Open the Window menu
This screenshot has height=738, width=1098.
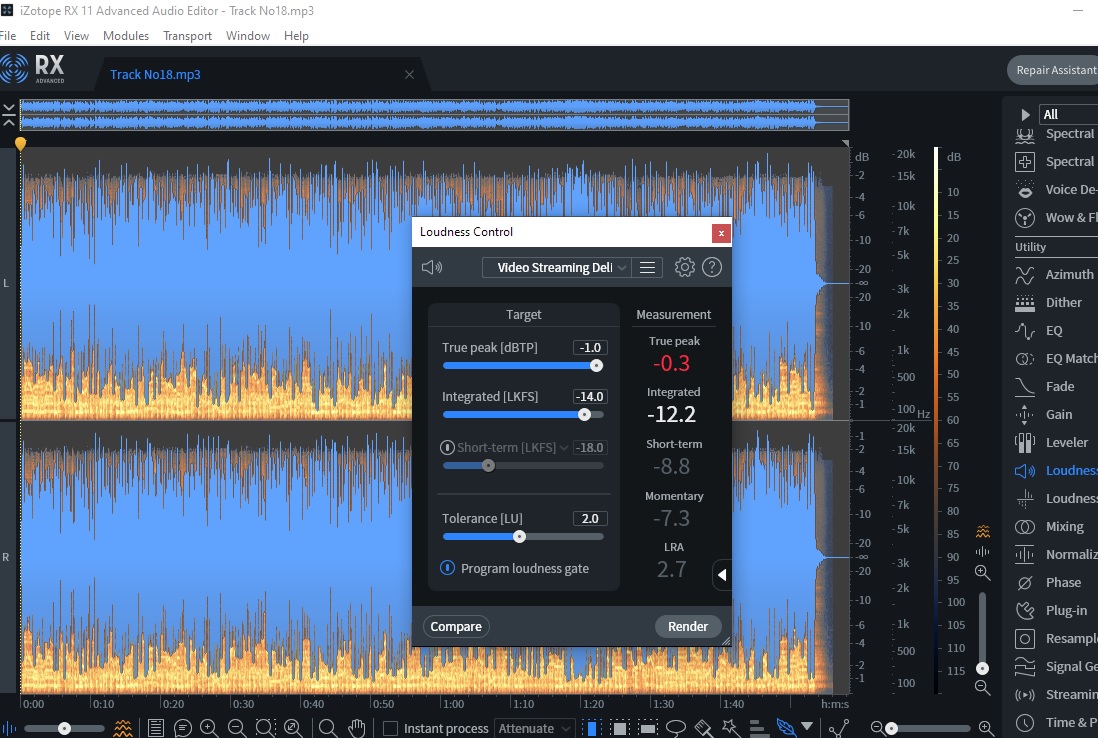click(x=248, y=36)
